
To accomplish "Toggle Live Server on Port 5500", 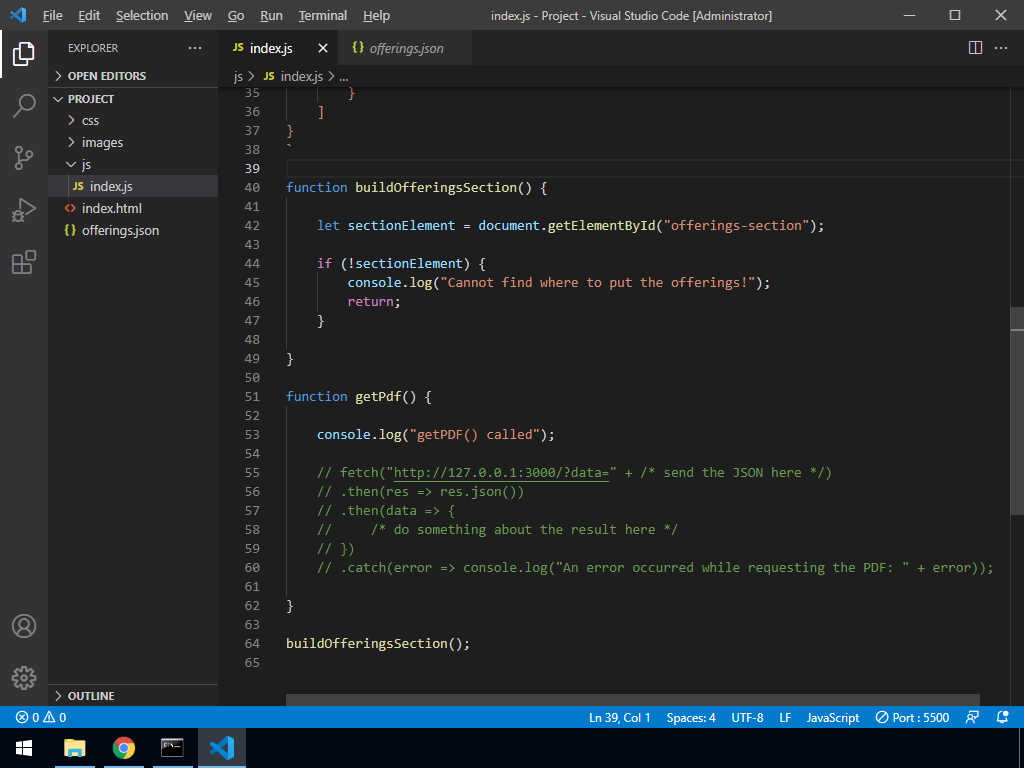I will (912, 717).
